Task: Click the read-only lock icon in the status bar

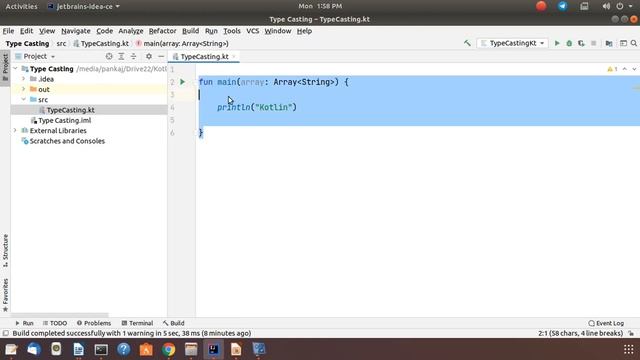Action: click(631, 333)
